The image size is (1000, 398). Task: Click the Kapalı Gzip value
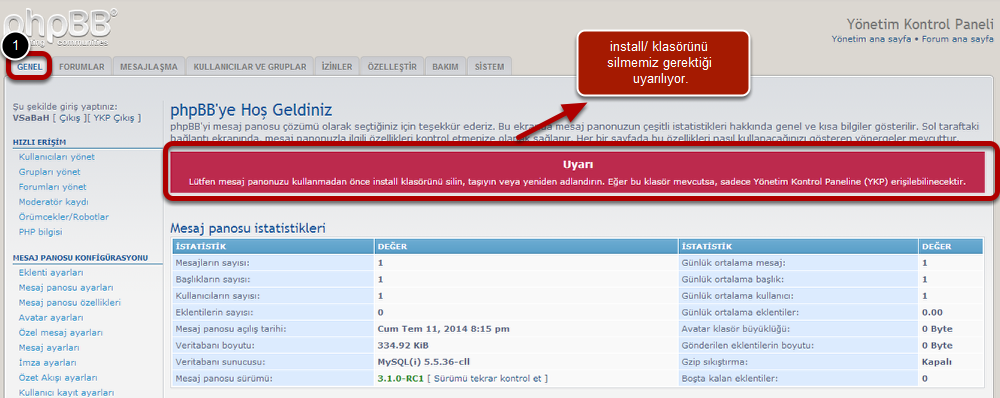938,362
